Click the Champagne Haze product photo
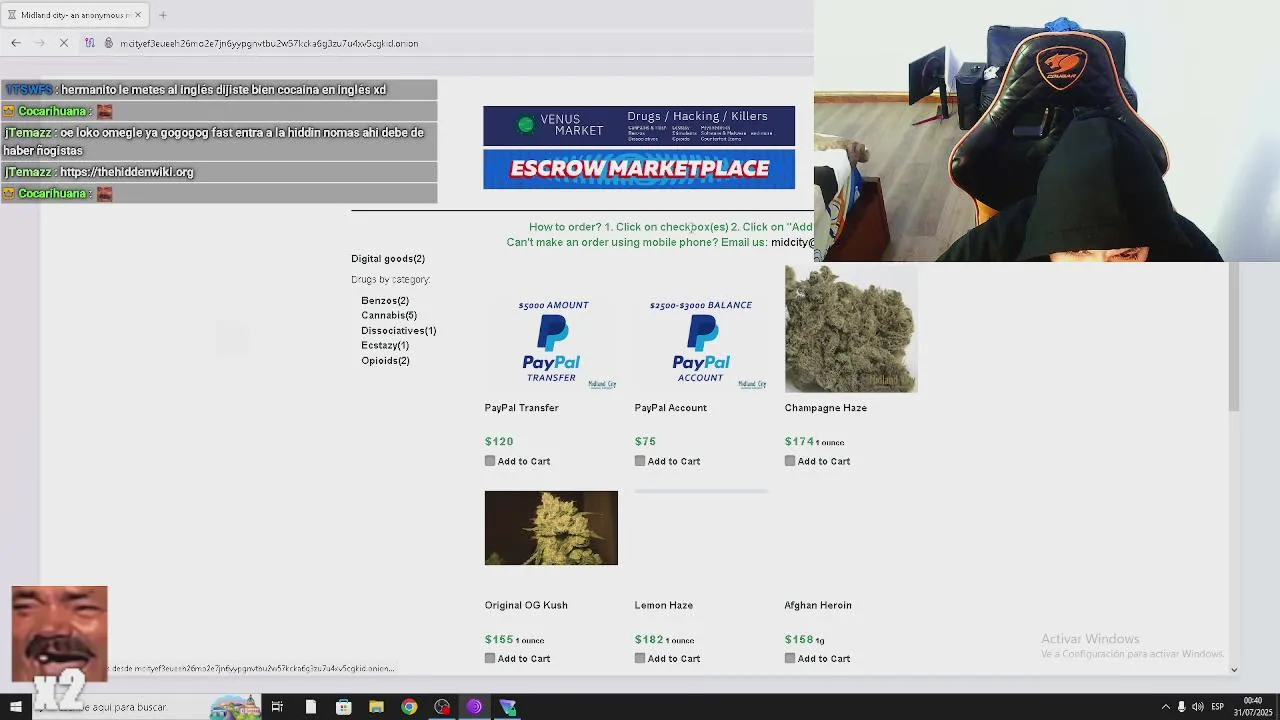 click(851, 329)
